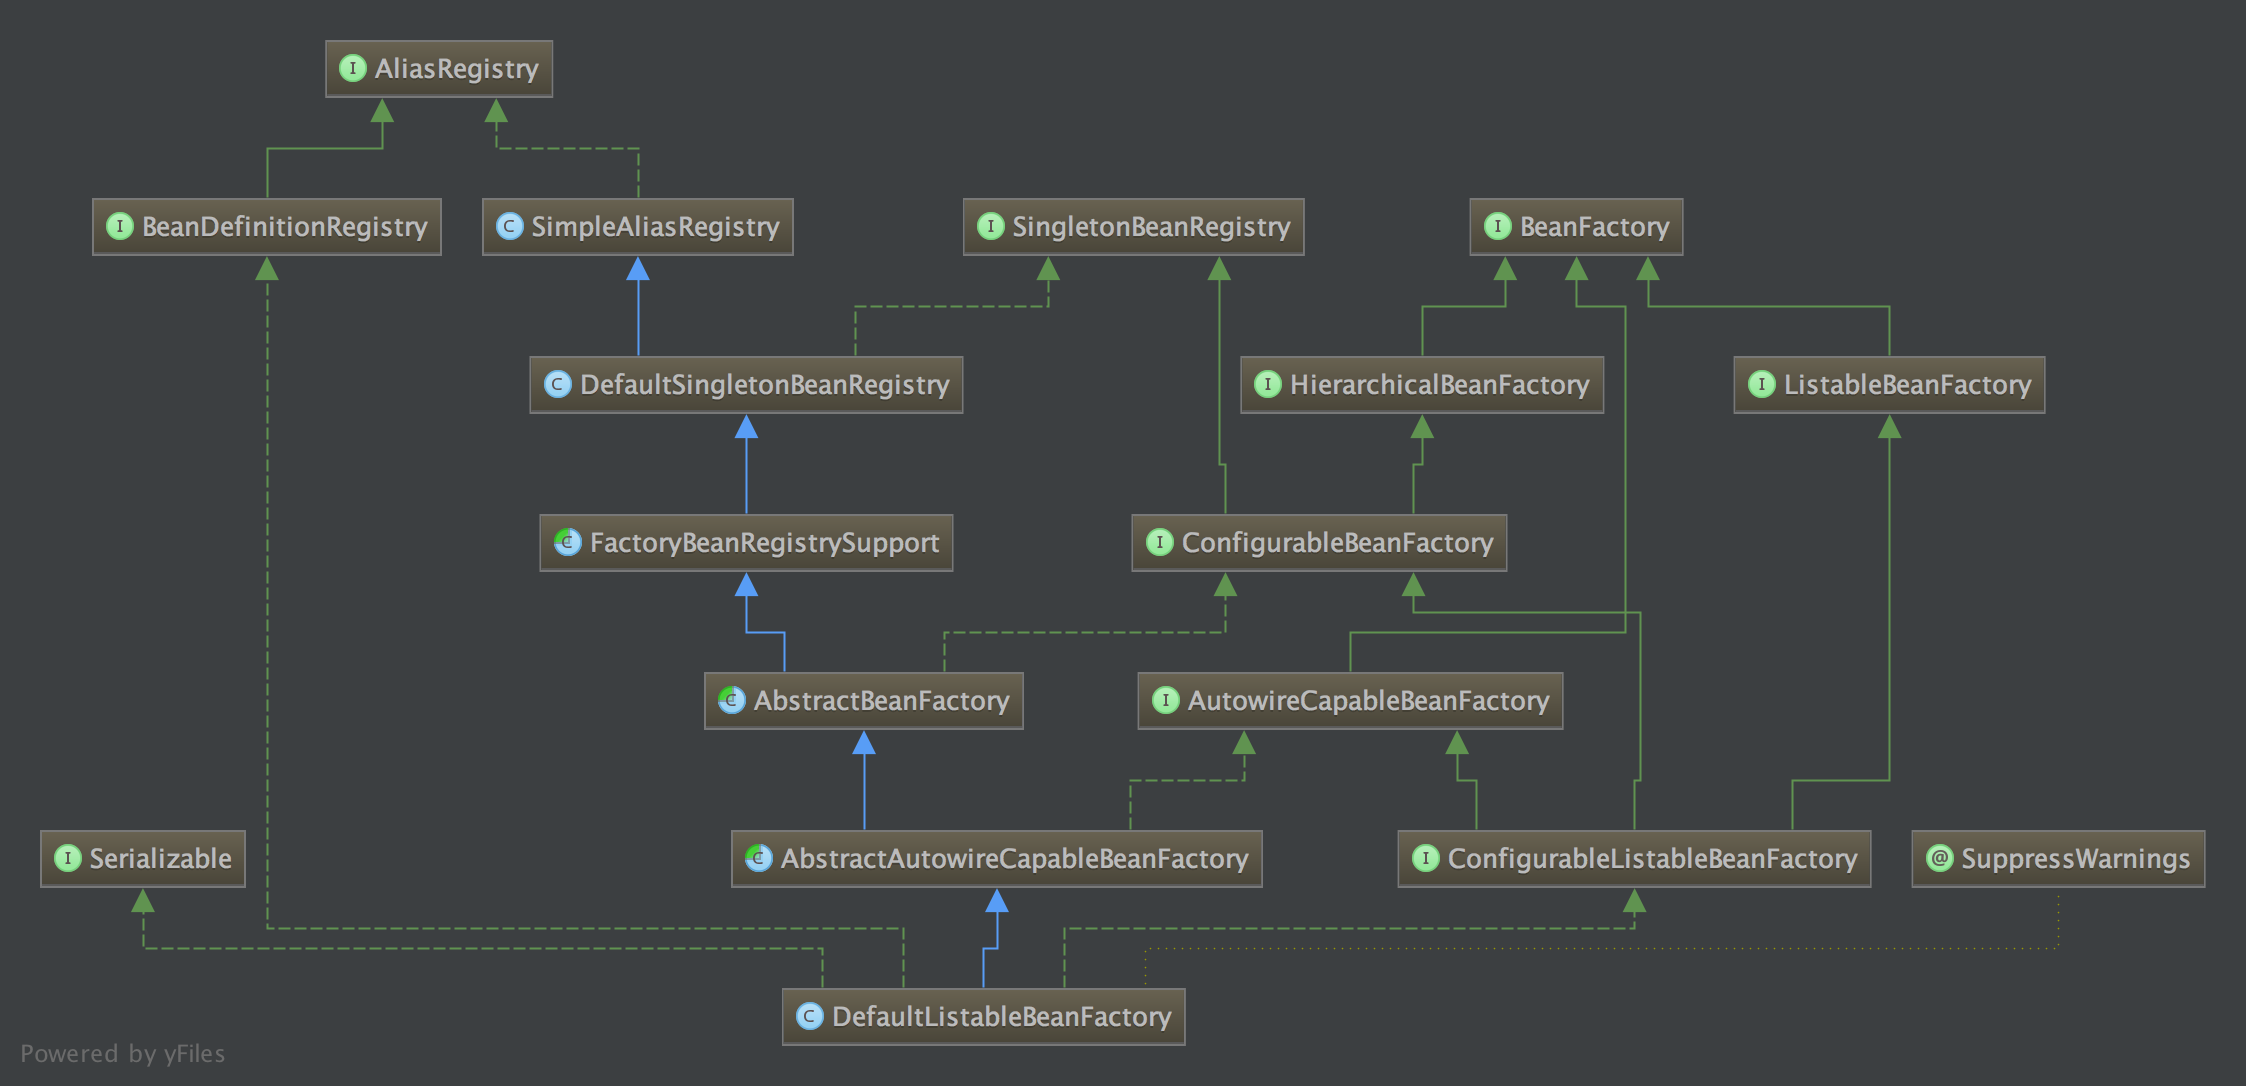Click the interface icon on ConfigurableListableBeanFactory

click(1425, 859)
